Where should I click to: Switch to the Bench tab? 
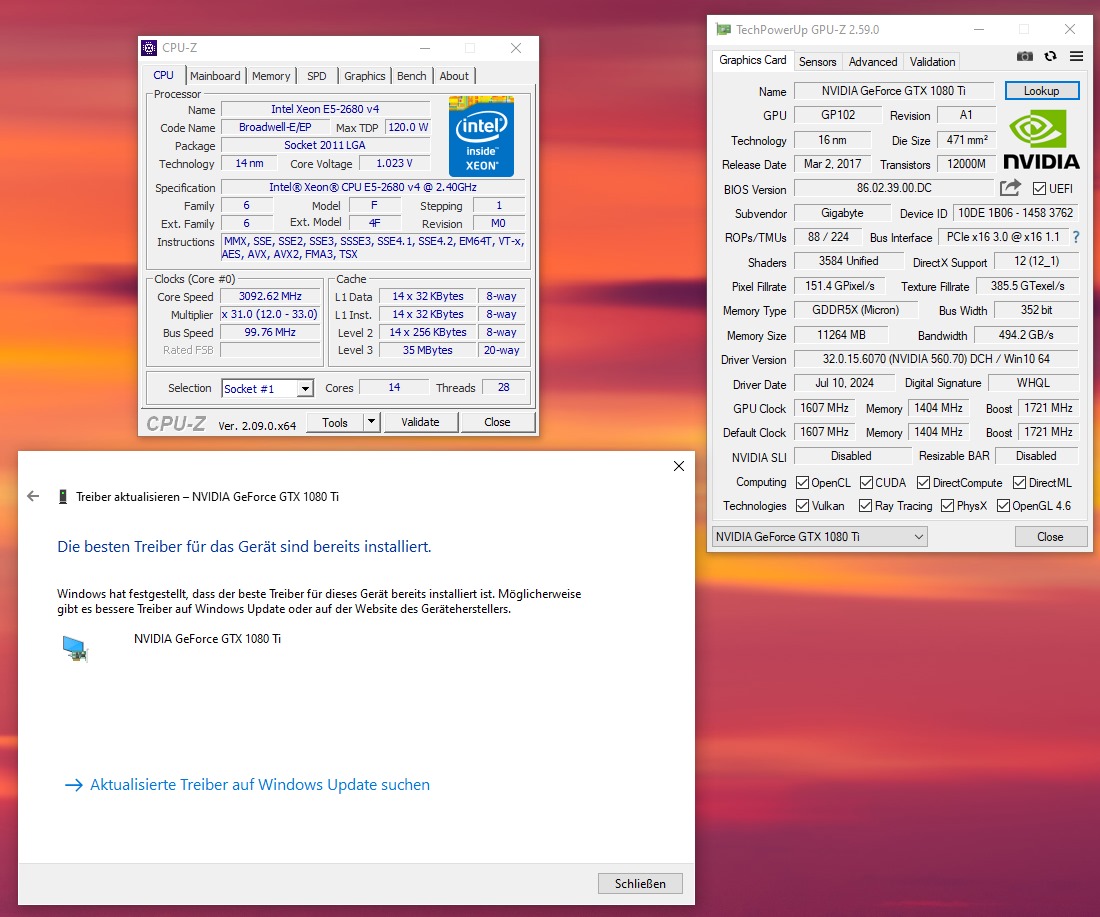click(412, 76)
